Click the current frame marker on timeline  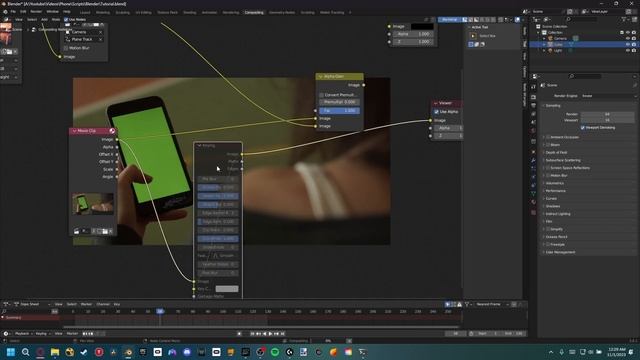coord(160,311)
